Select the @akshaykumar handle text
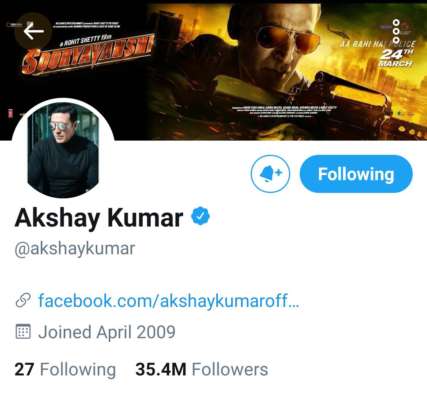 pos(75,249)
